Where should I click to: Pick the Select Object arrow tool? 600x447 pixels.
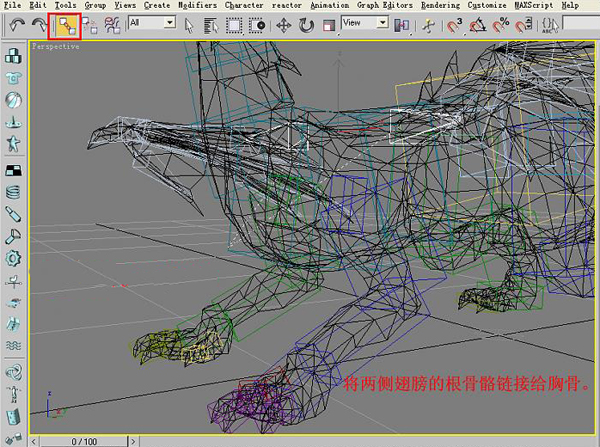coord(189,26)
